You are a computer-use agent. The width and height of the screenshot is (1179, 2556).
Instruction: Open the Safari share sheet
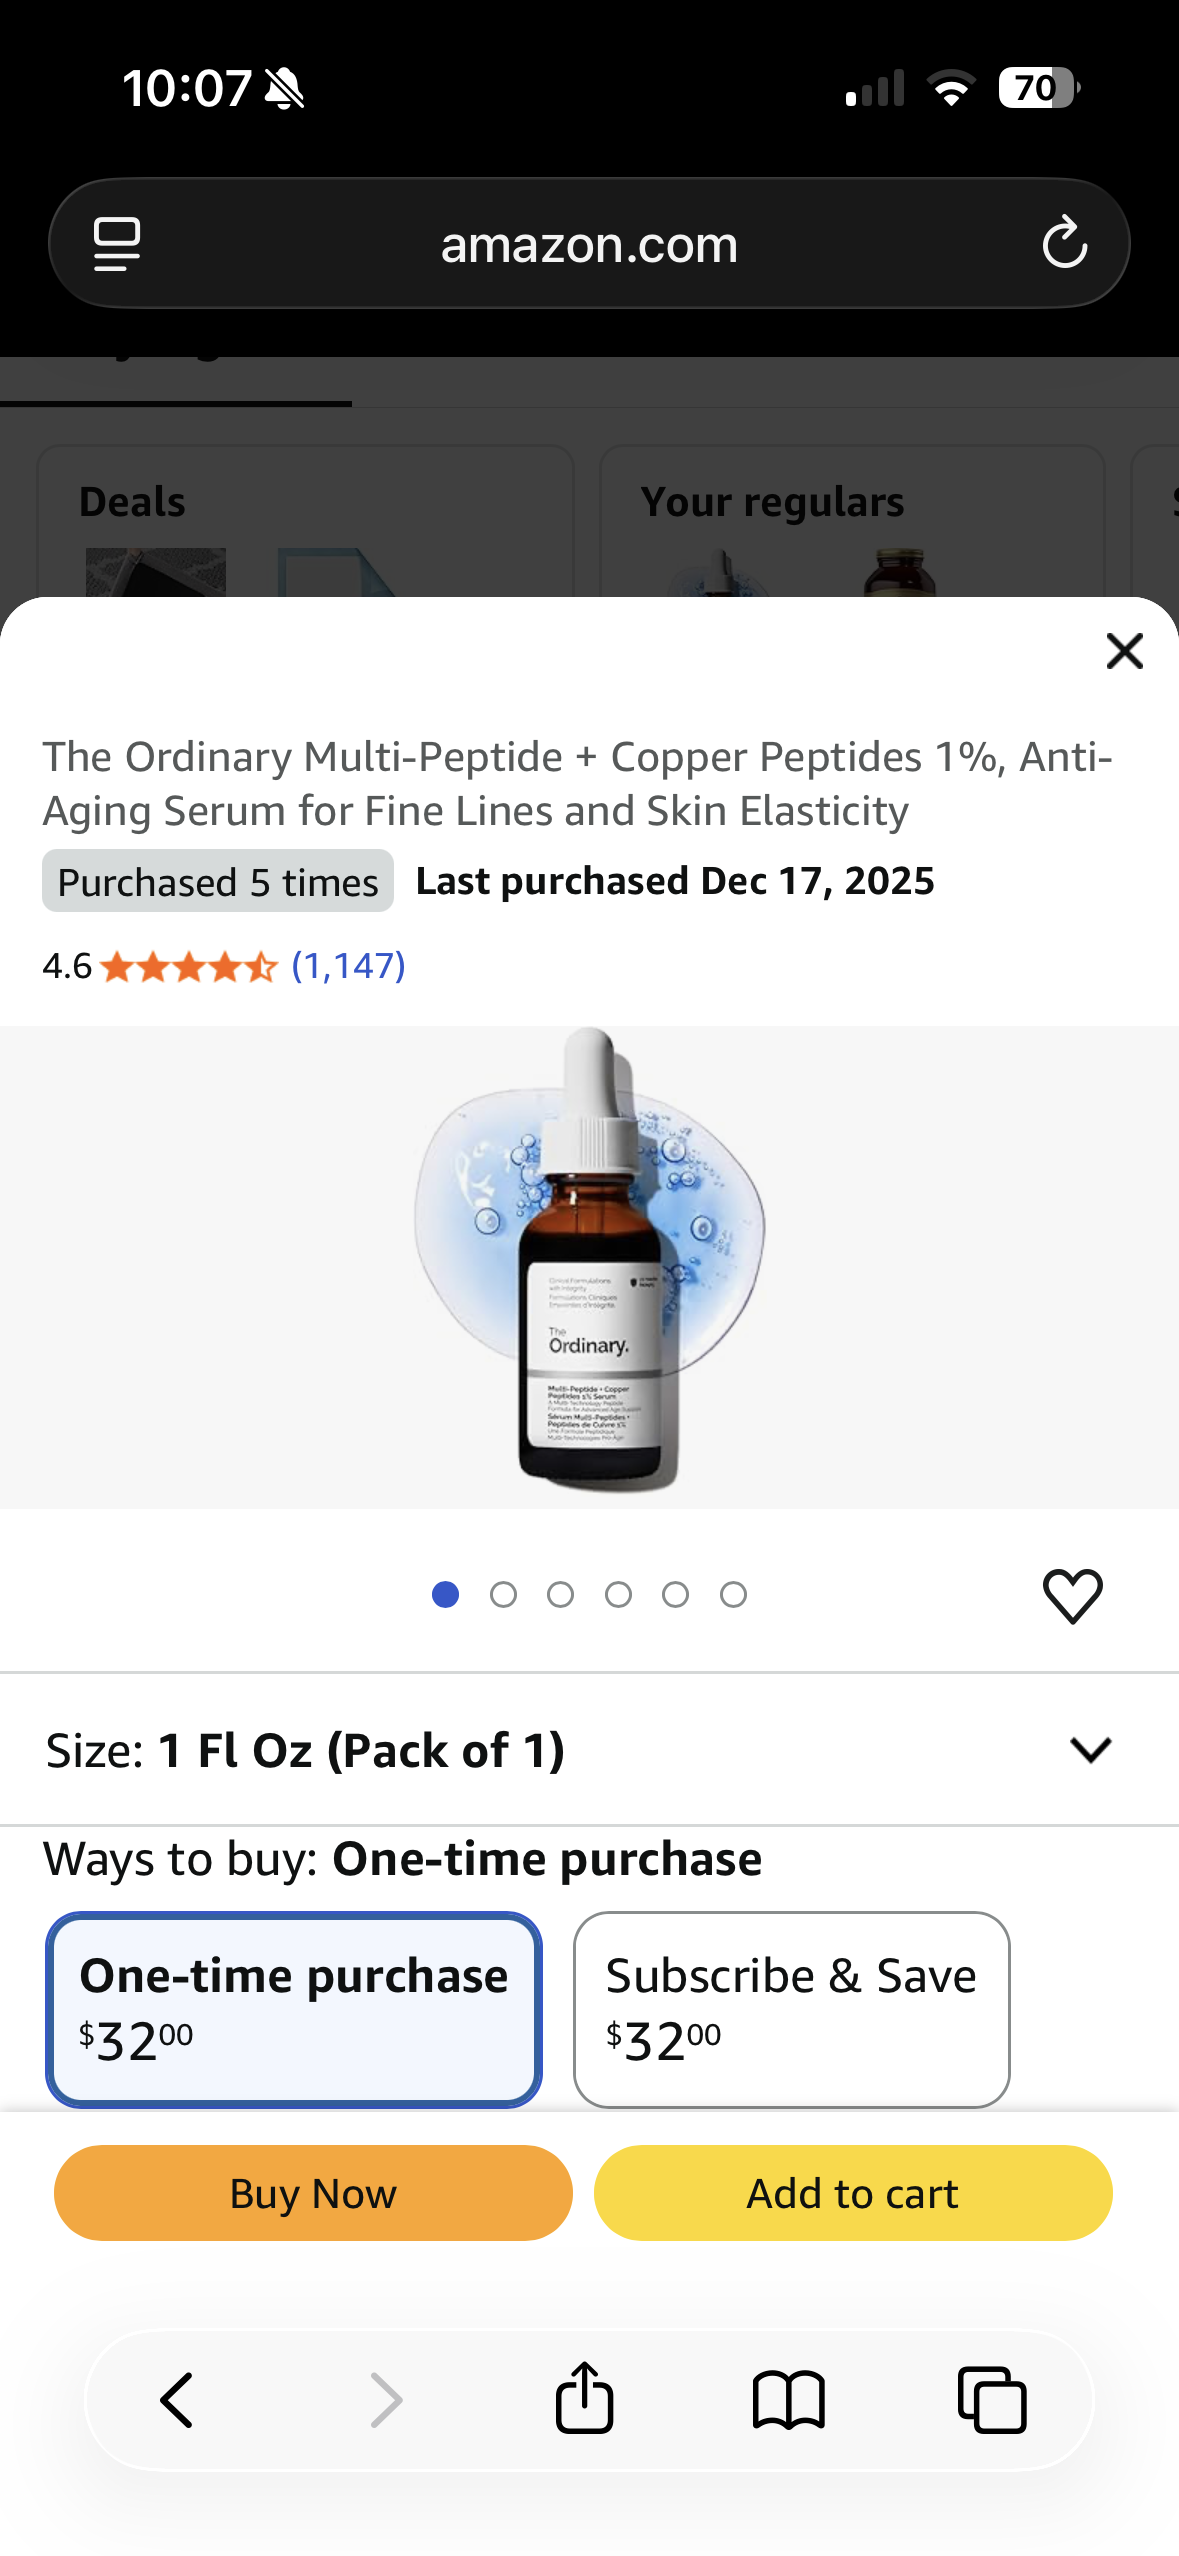point(584,2399)
